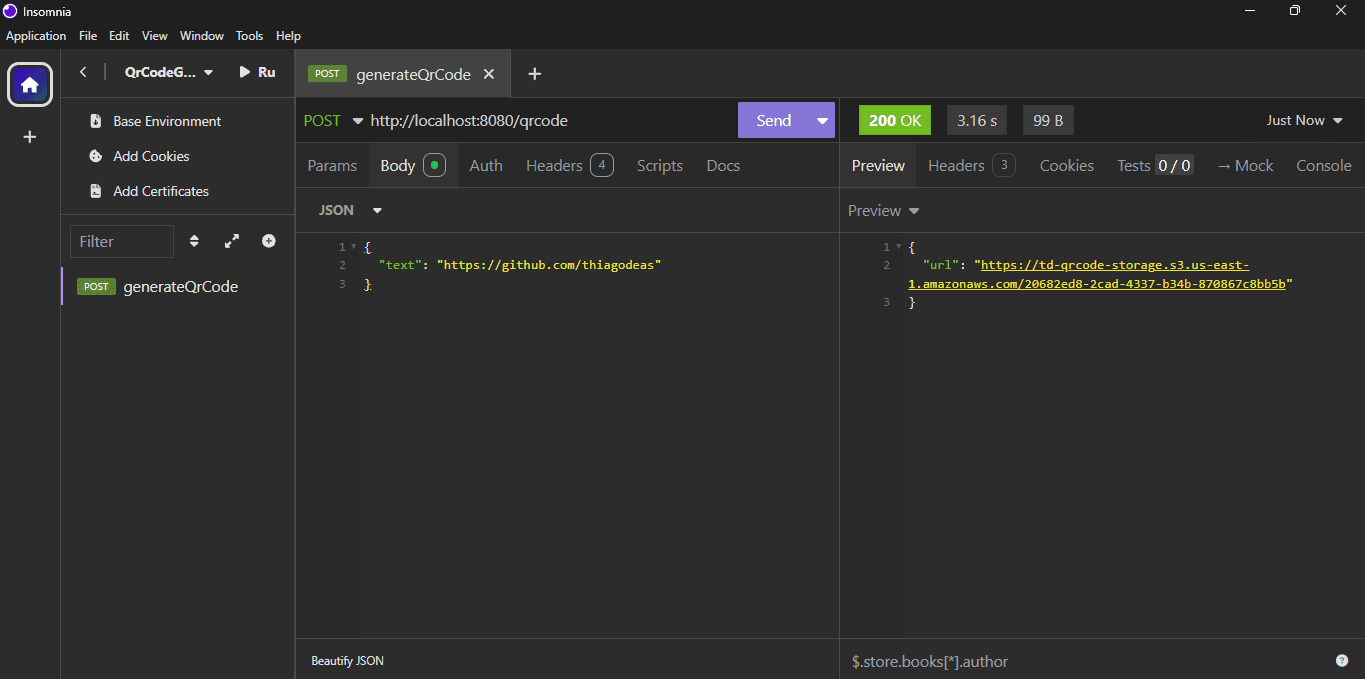Open the Scripts tab
The image size is (1365, 679).
pos(660,166)
